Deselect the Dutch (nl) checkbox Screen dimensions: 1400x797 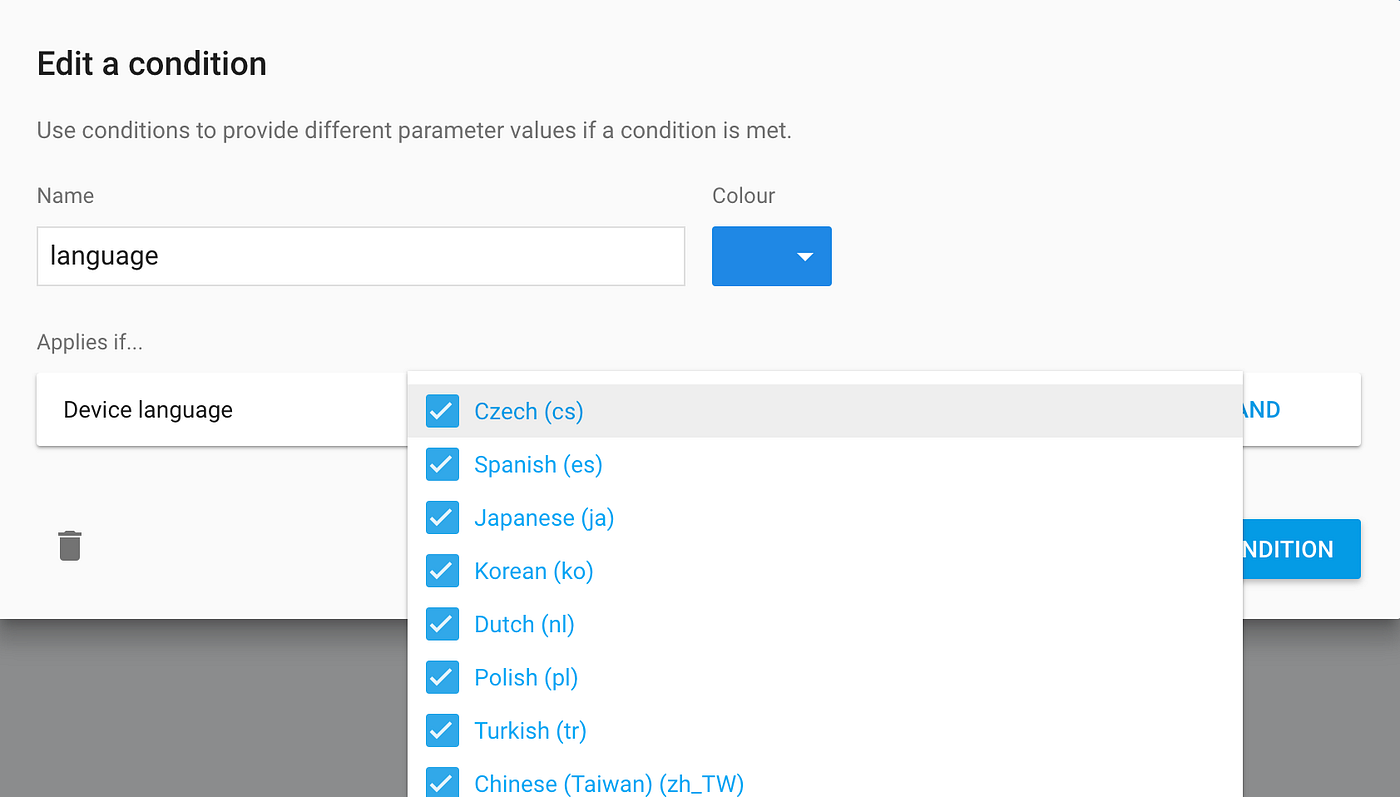tap(442, 624)
